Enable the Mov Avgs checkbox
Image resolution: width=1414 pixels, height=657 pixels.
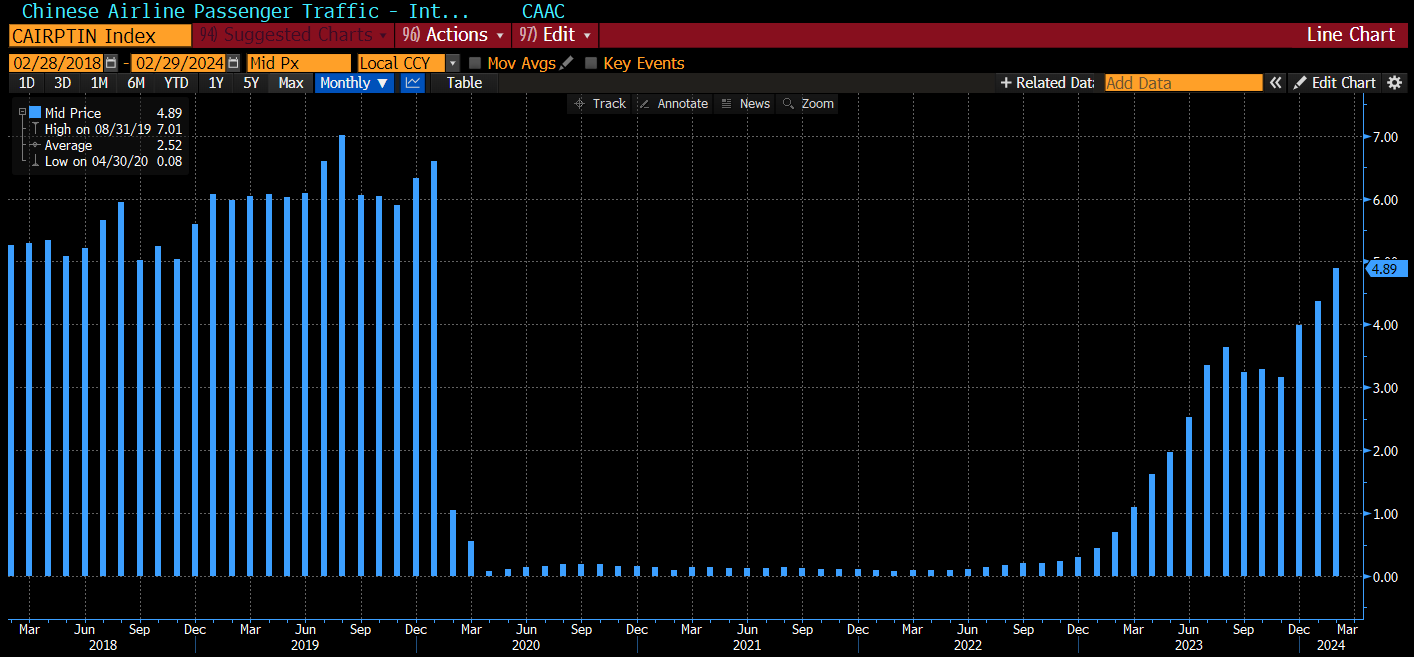[x=475, y=63]
